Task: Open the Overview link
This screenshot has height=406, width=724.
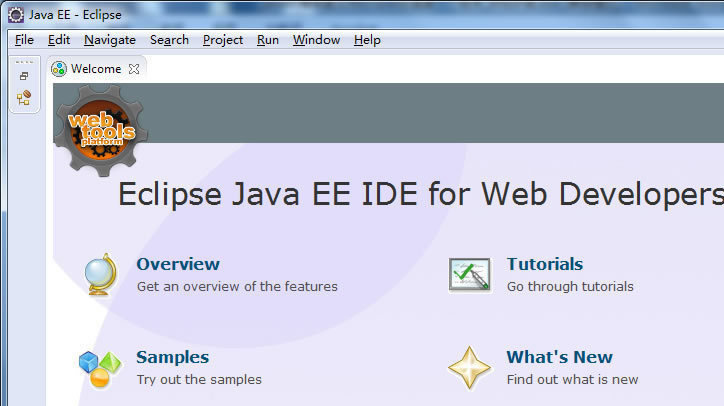Action: pyautogui.click(x=178, y=264)
